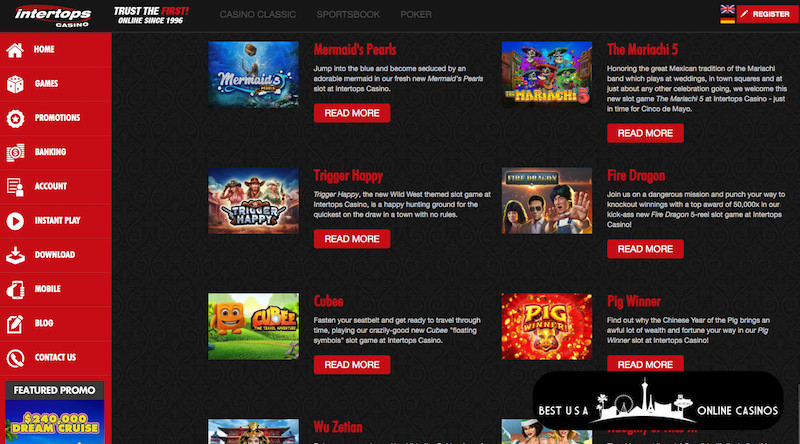Click the Home house icon in sidebar
This screenshot has height=444, width=800.
point(15,50)
